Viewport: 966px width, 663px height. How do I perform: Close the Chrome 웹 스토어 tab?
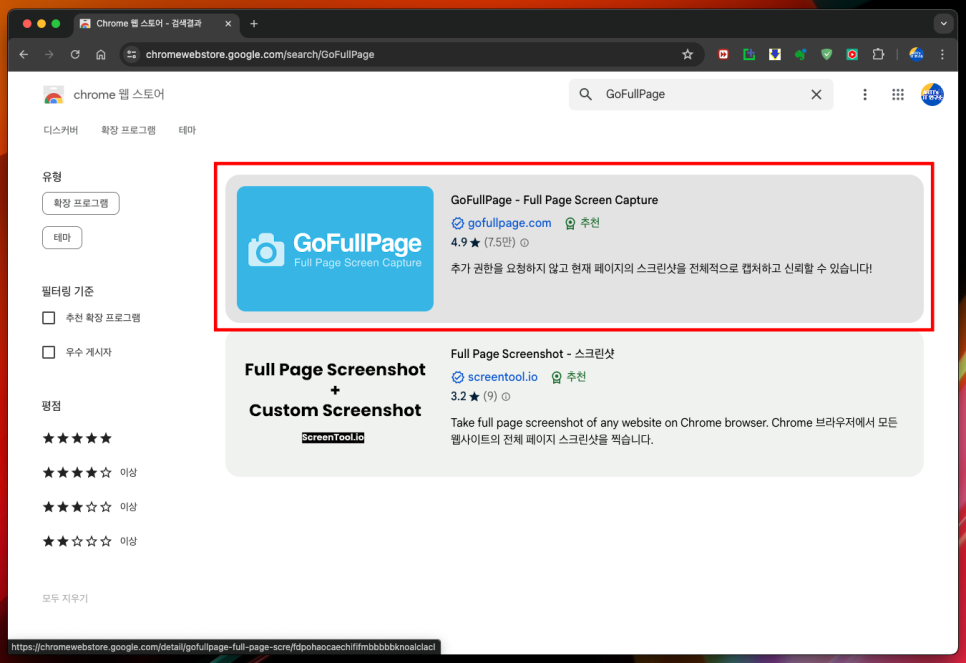click(228, 24)
